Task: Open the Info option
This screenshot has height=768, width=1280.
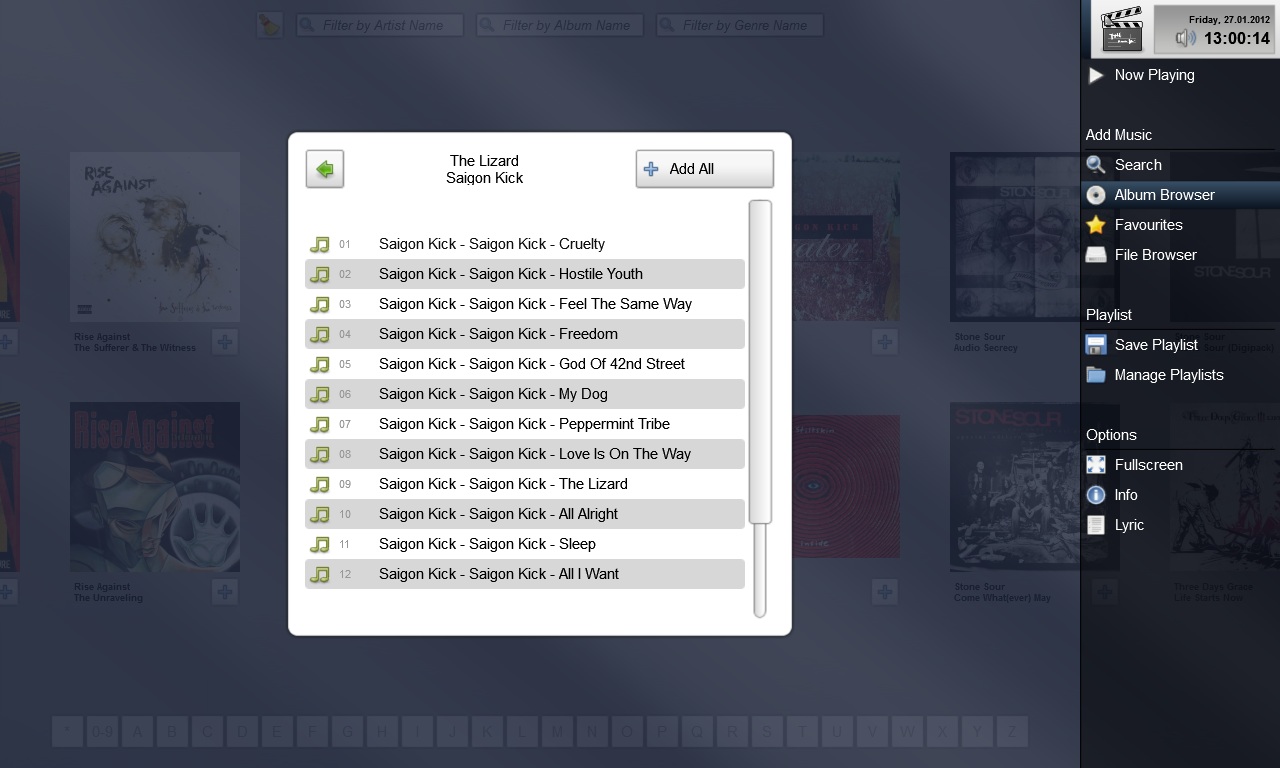Action: 1180,495
